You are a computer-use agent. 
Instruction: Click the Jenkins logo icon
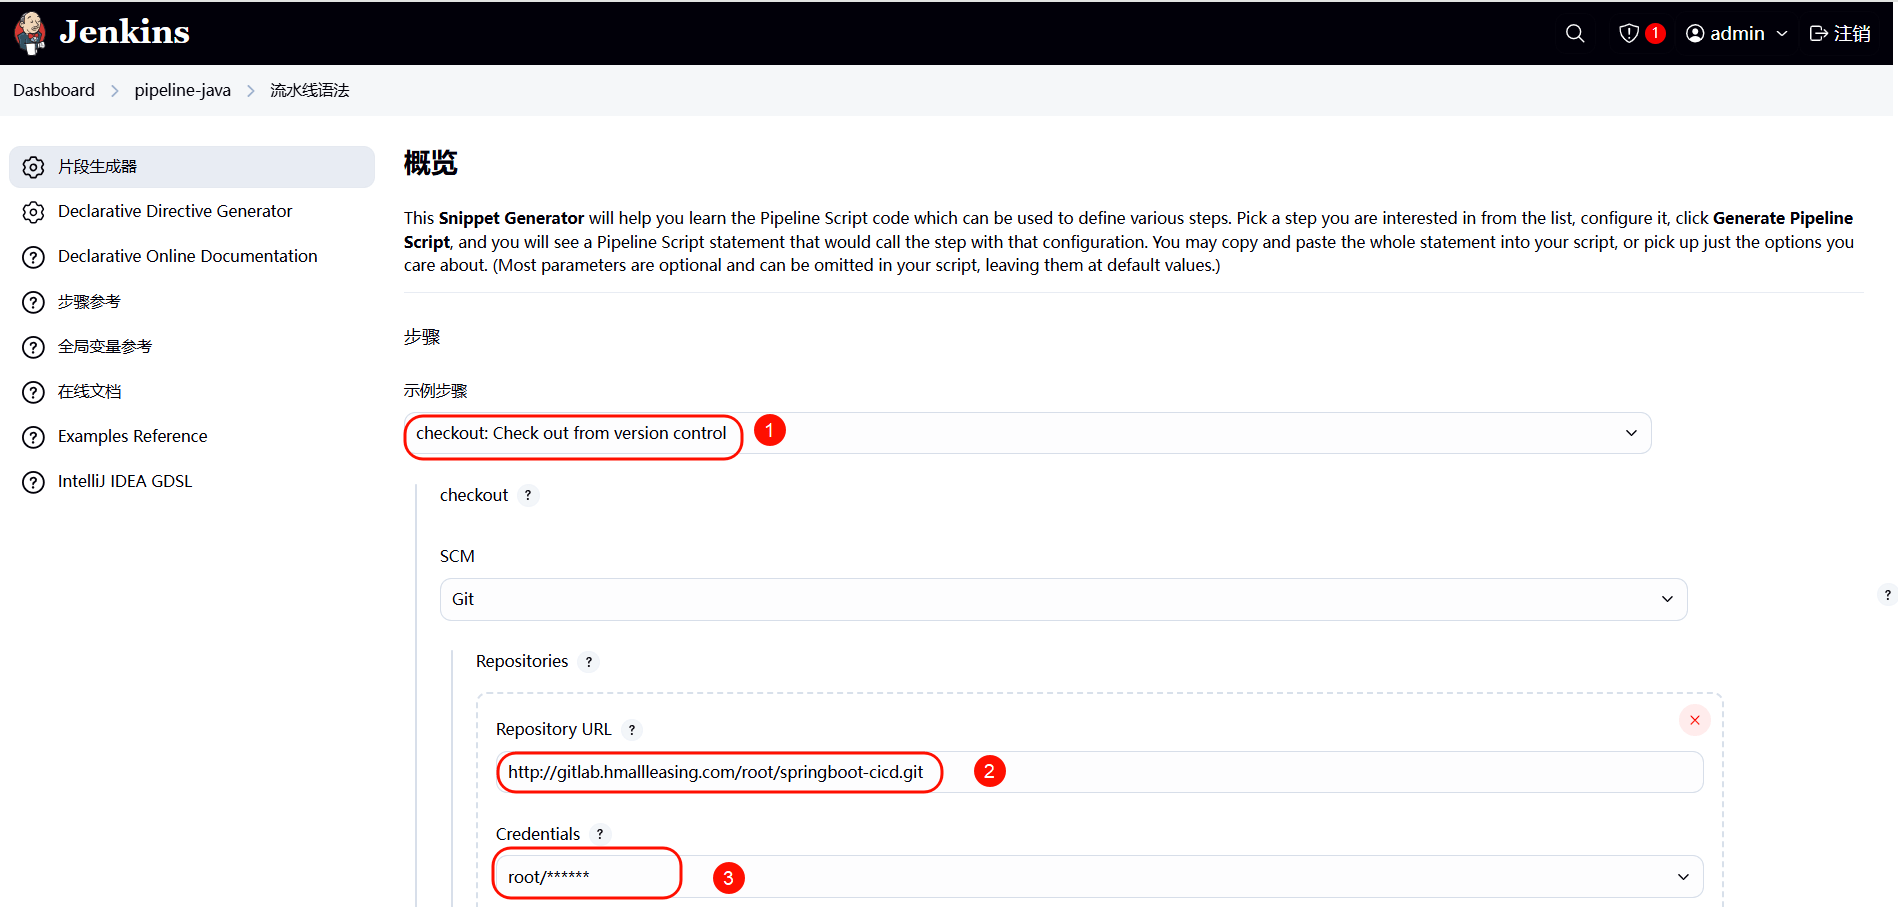[30, 33]
